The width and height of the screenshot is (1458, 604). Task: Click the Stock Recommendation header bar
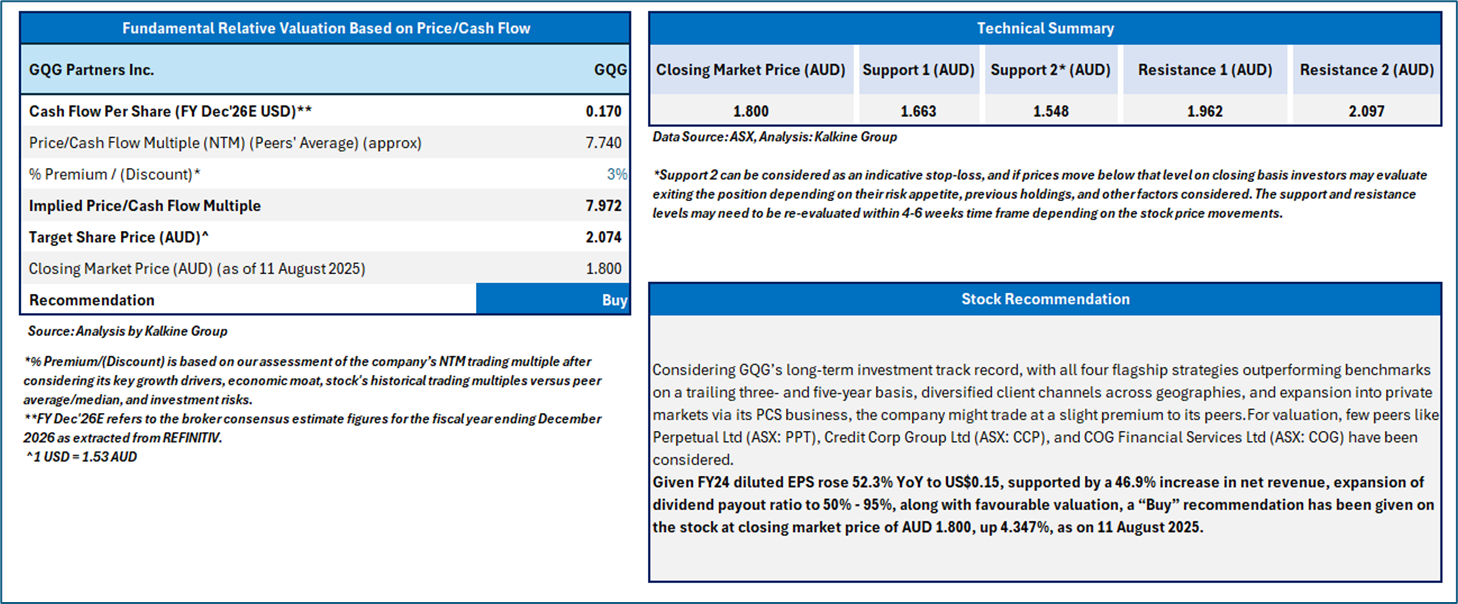coord(1045,299)
